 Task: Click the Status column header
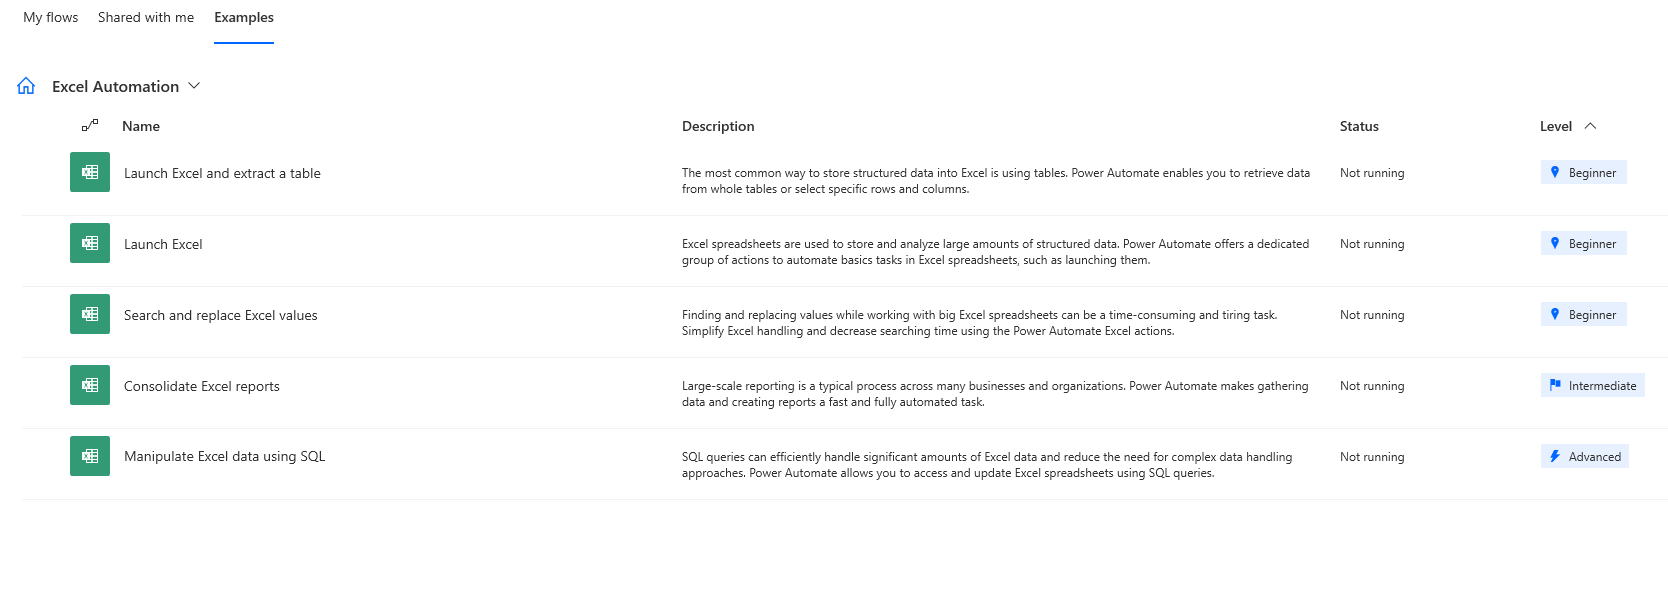1359,126
